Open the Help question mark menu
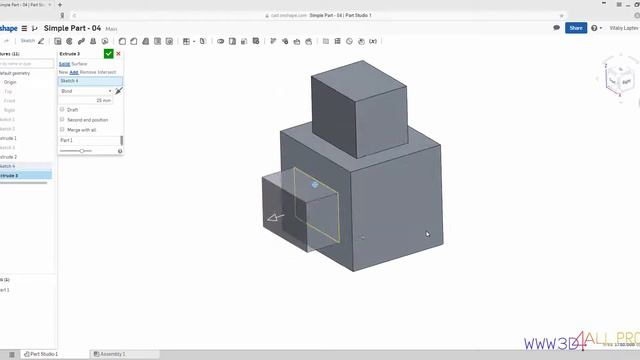 (596, 28)
